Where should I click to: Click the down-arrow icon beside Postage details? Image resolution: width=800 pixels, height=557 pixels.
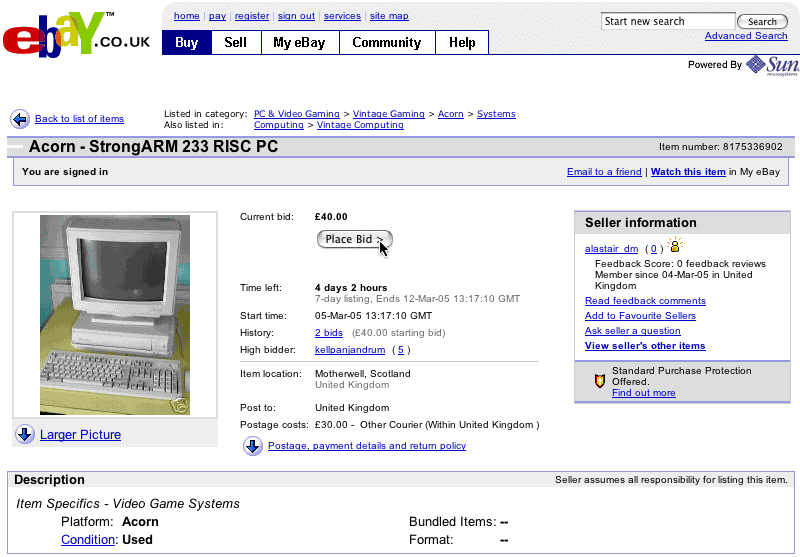click(253, 446)
